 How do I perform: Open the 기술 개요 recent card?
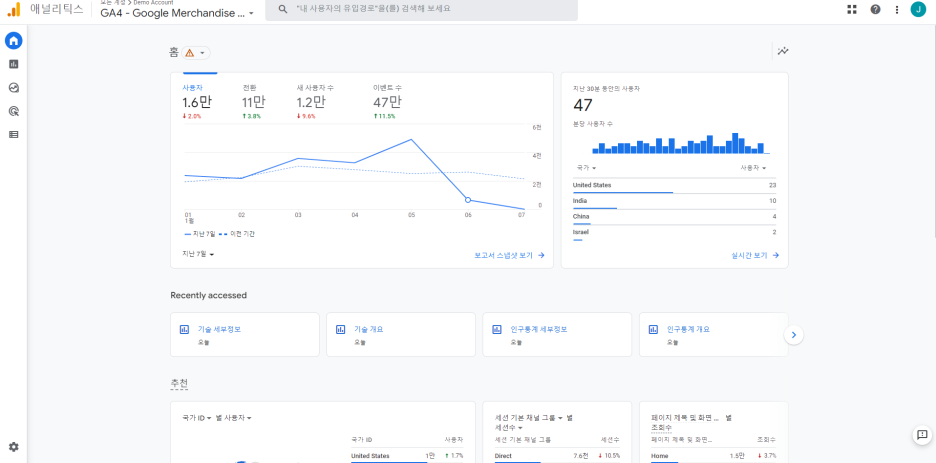[x=401, y=335]
